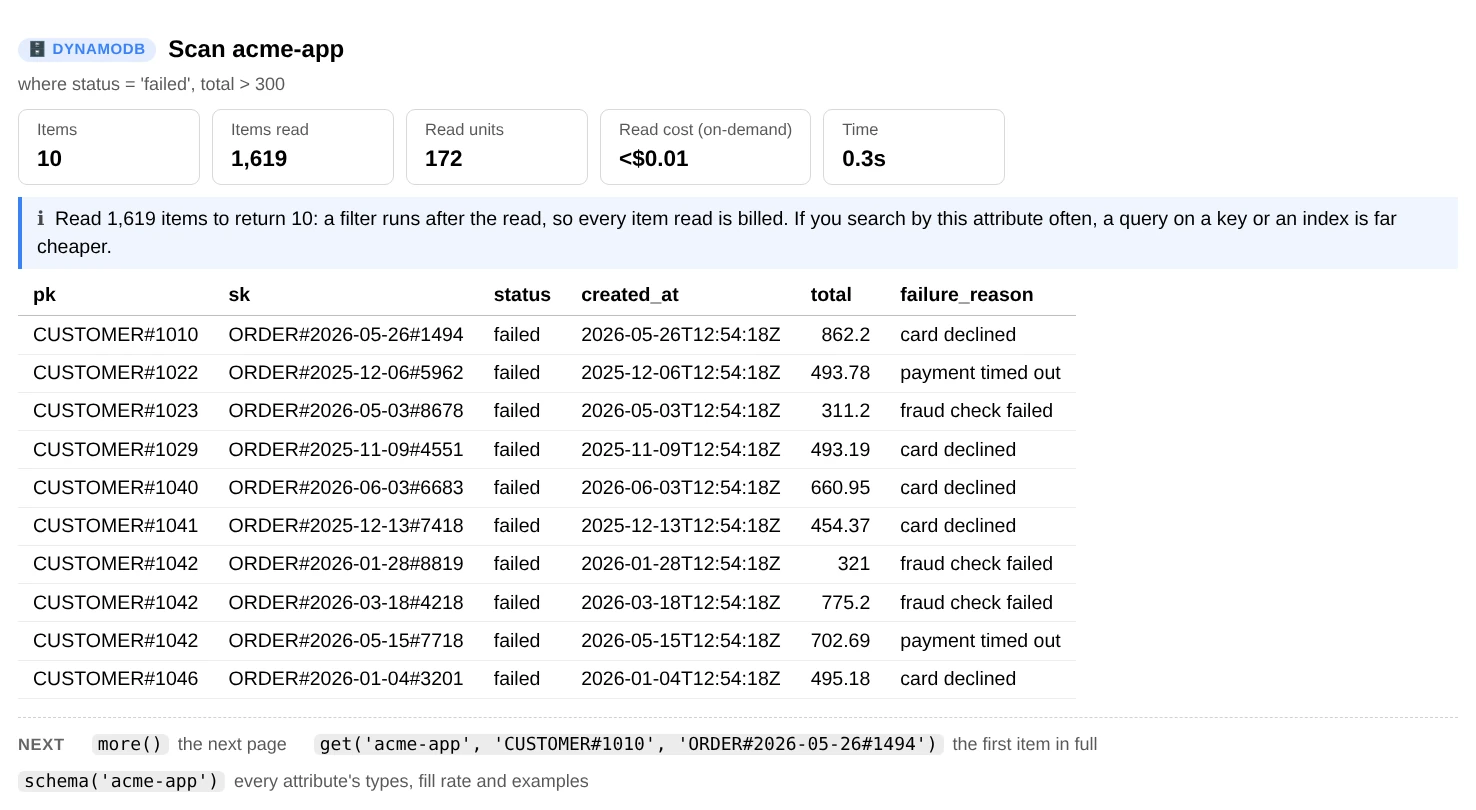Click 'card declined' in the CUSTOMER#1046 row
The image size is (1476, 810).
point(958,679)
